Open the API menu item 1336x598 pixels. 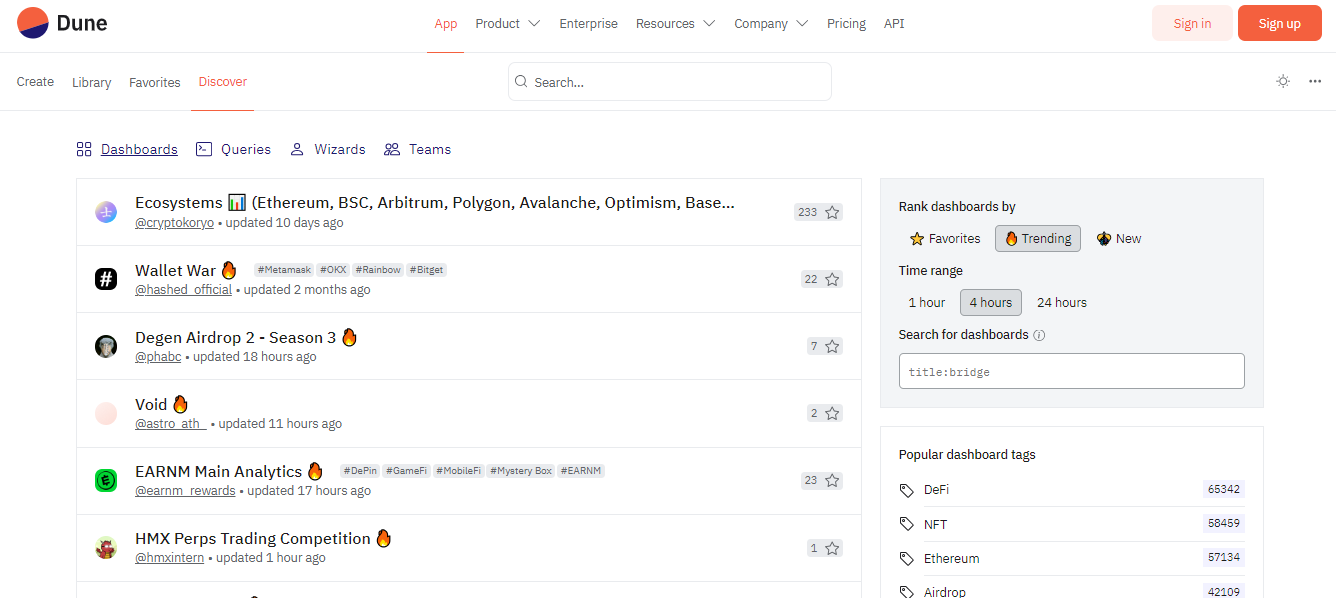(894, 23)
